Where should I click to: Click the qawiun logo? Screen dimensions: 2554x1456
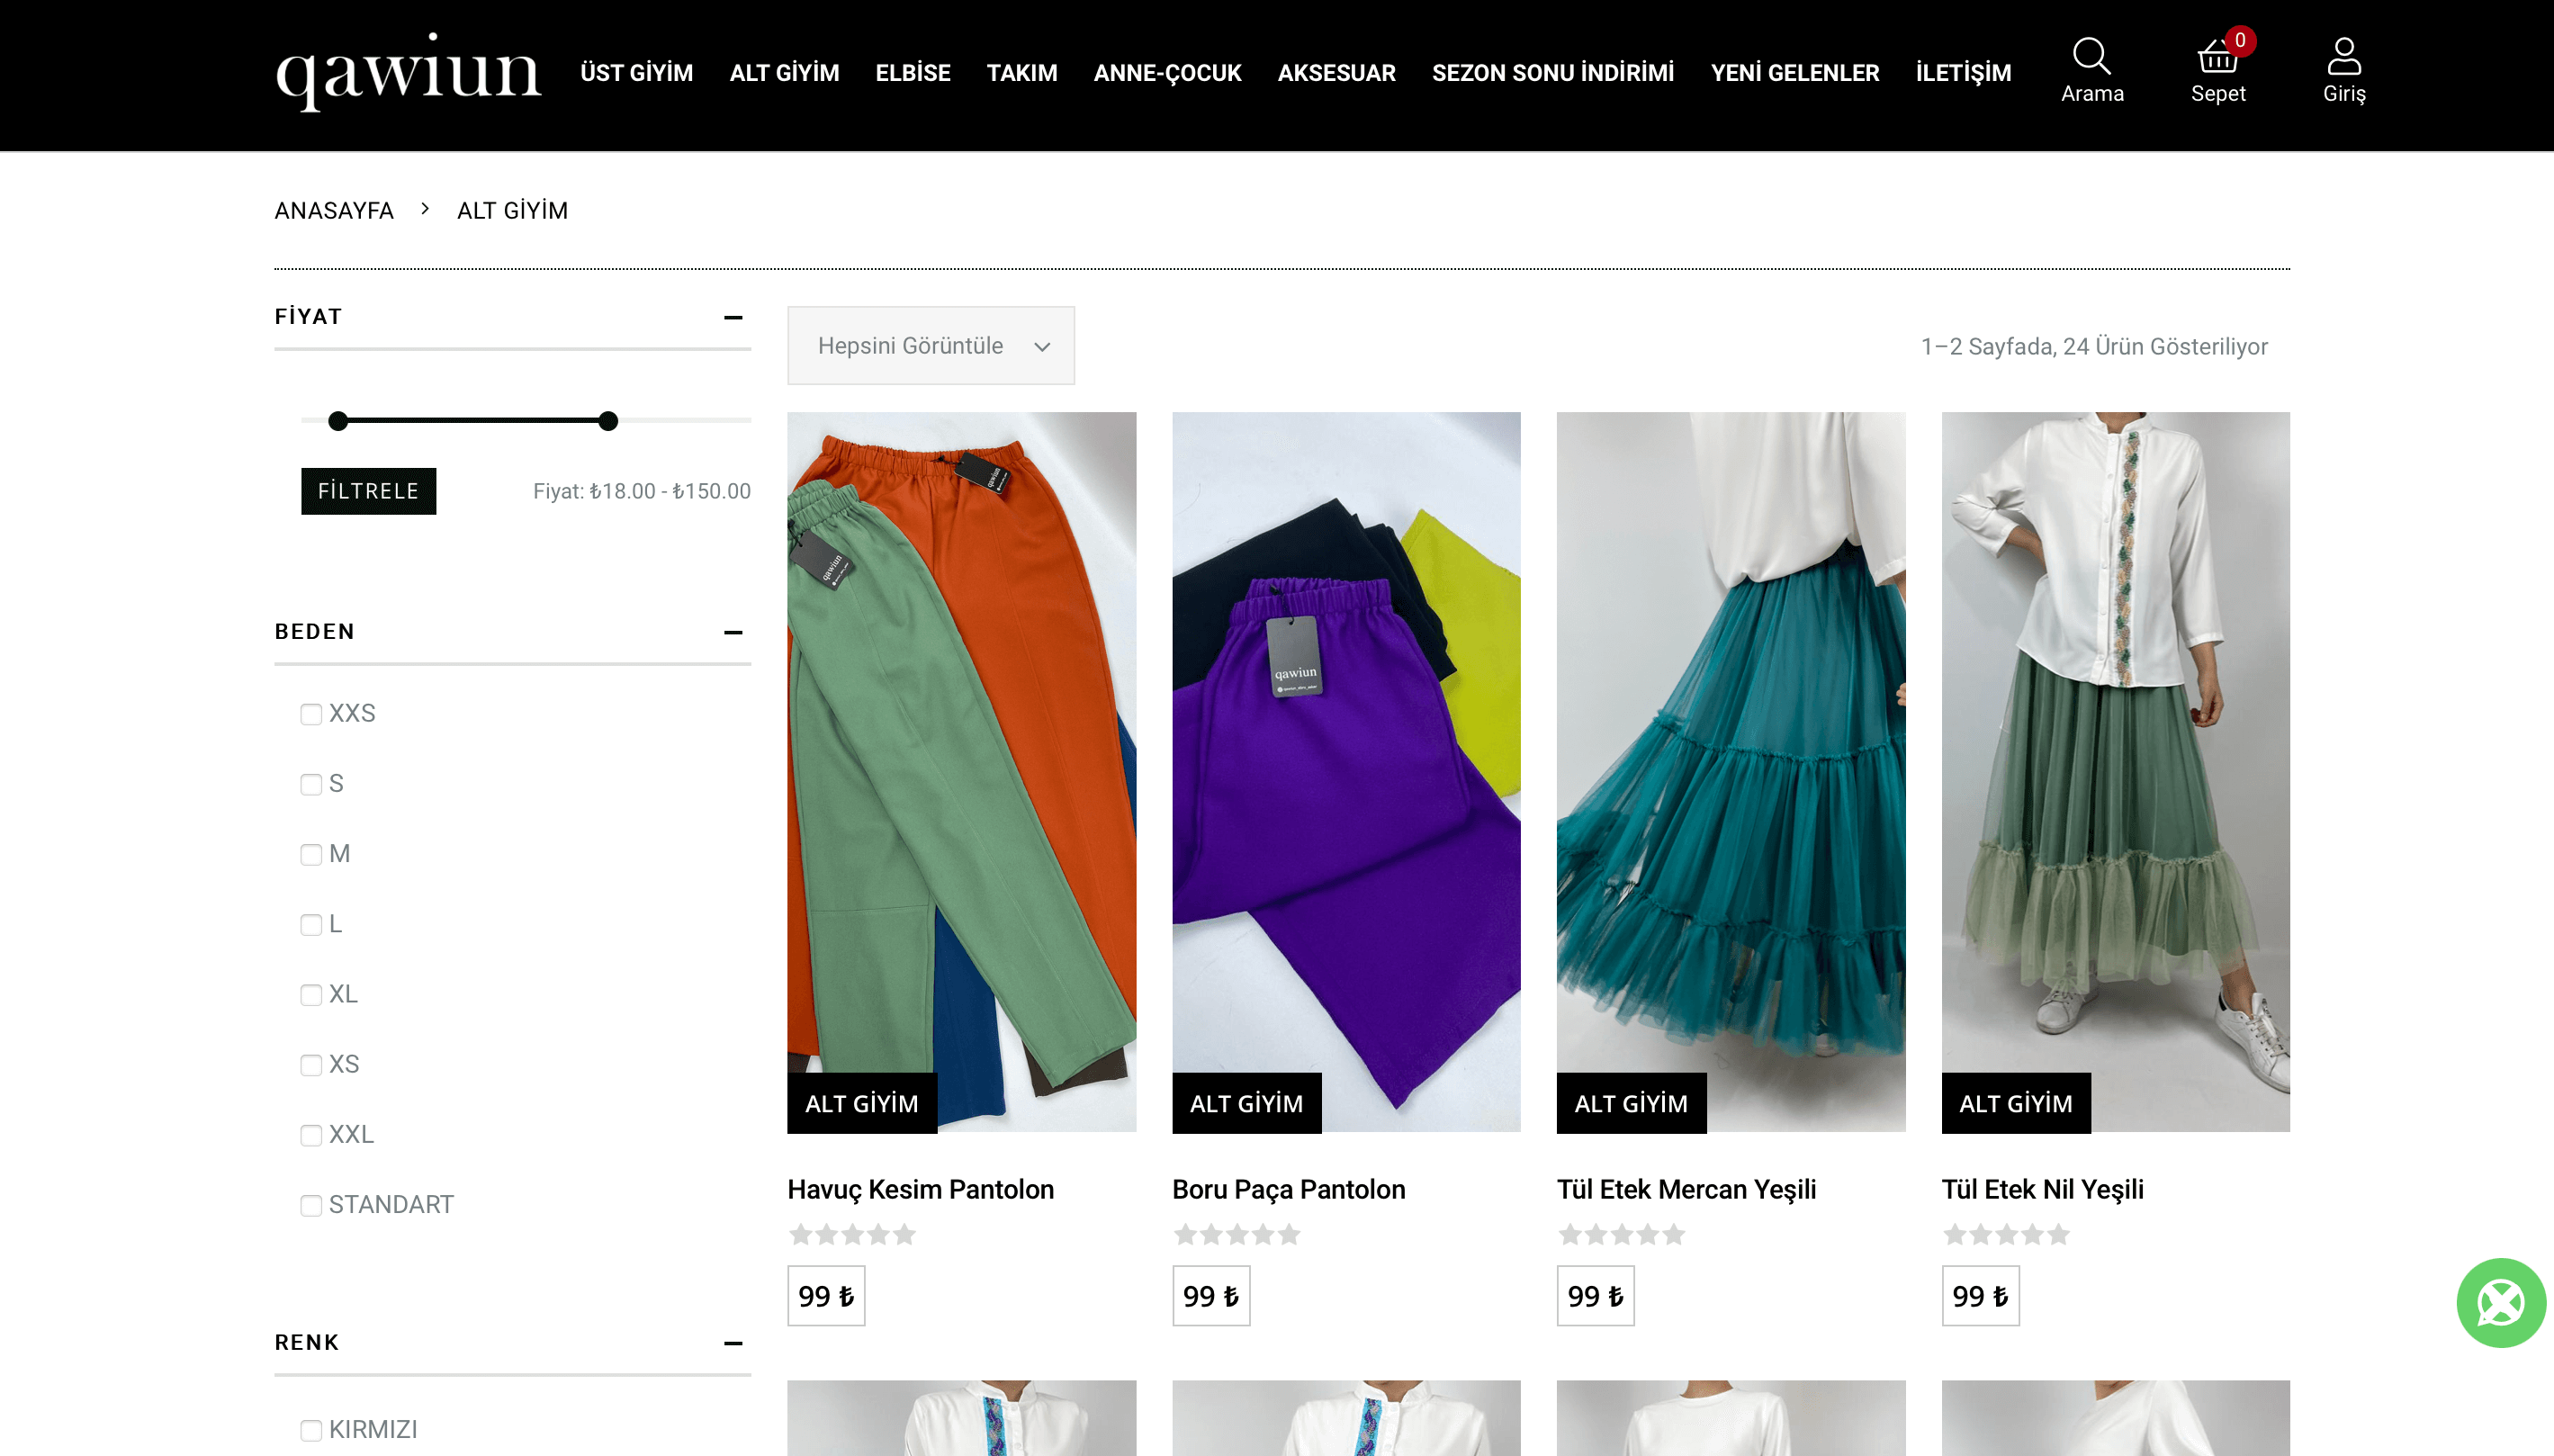tap(408, 72)
